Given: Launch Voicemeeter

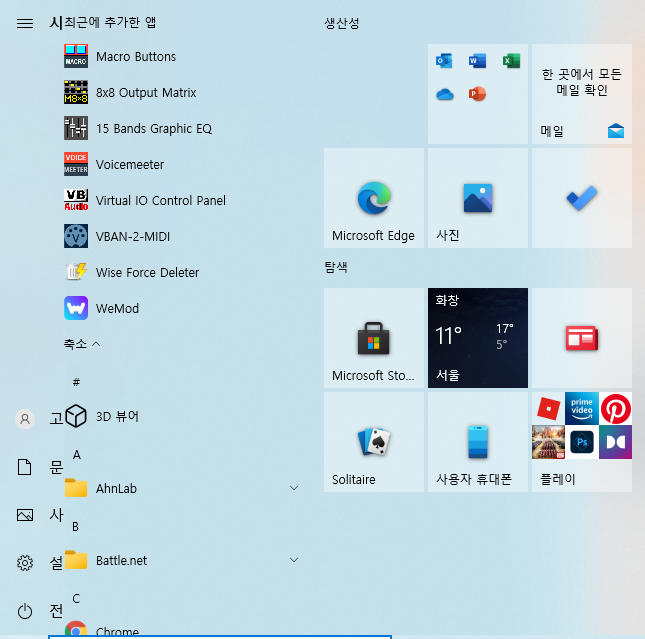Looking at the screenshot, I should pos(114,165).
